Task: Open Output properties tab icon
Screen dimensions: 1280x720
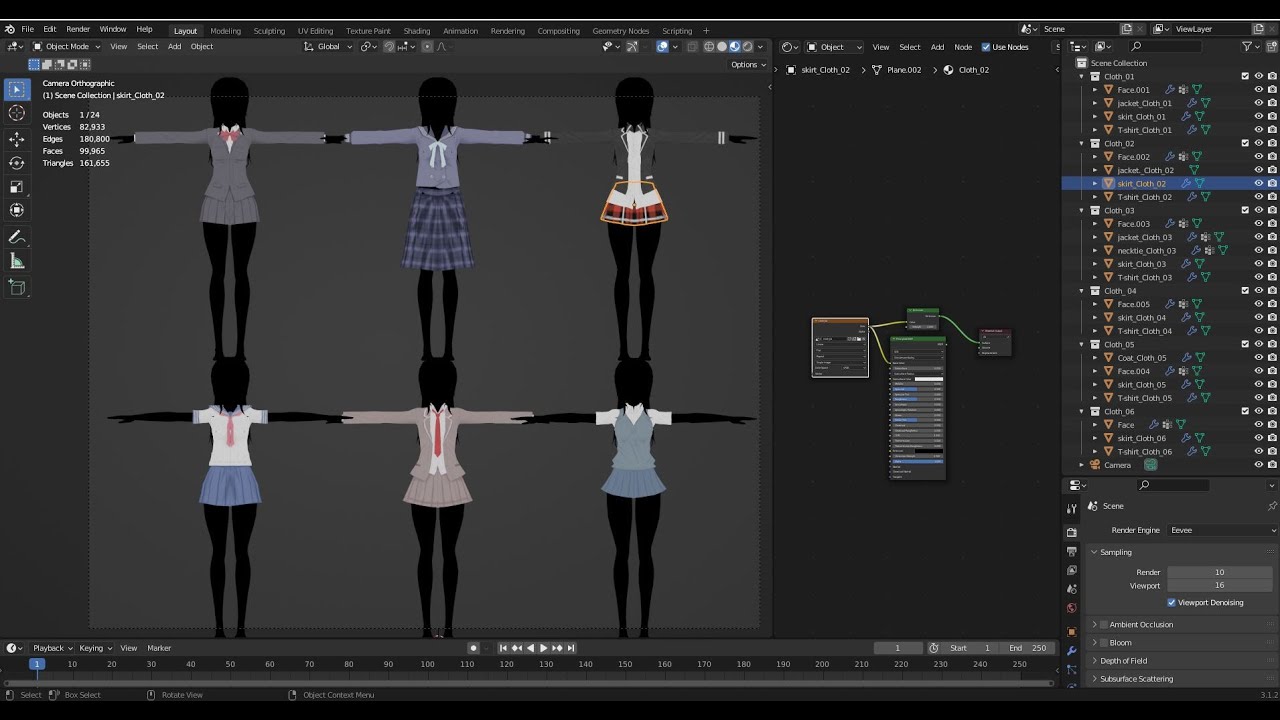Action: click(x=1072, y=551)
